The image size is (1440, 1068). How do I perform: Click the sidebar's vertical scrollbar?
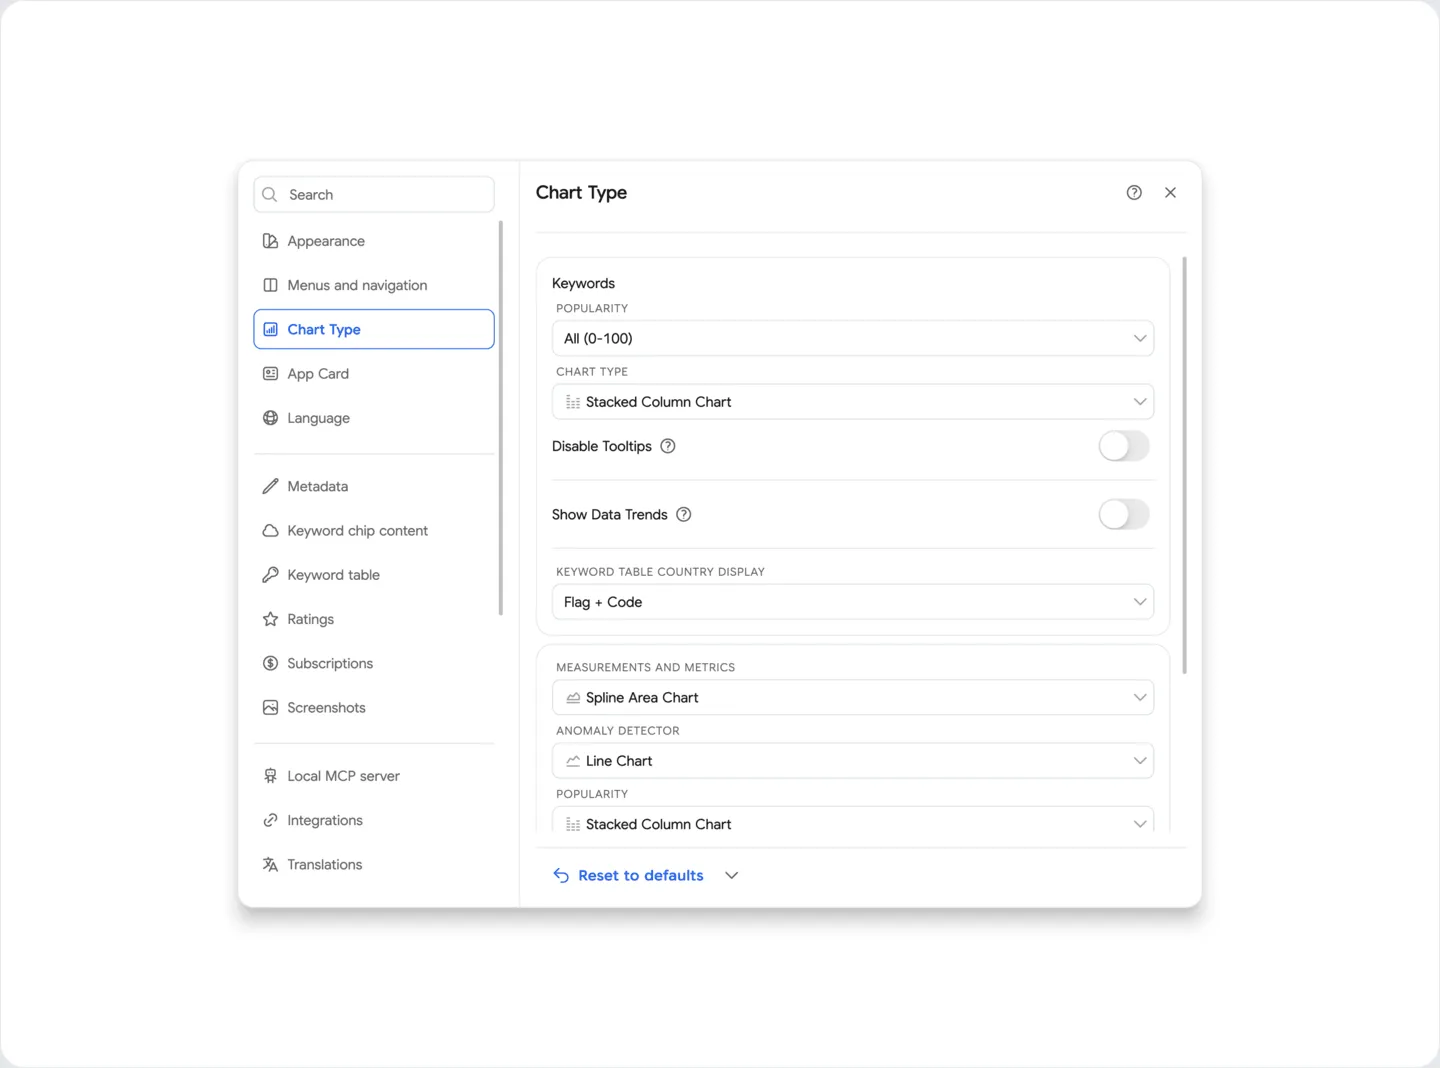[501, 419]
